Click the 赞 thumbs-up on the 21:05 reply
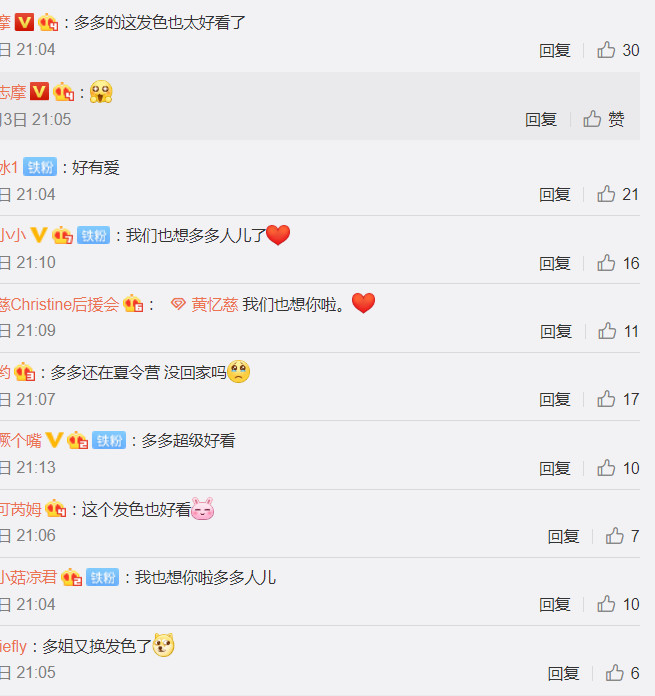Viewport: 655px width, 696px height. point(604,119)
